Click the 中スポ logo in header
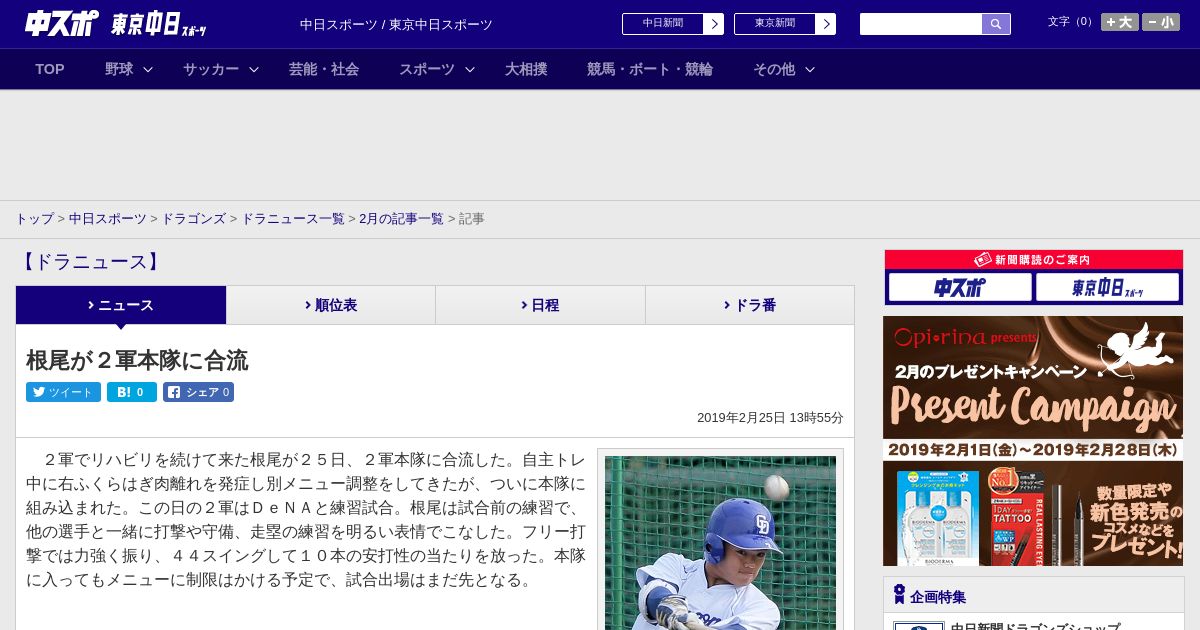The height and width of the screenshot is (630, 1200). click(x=62, y=23)
